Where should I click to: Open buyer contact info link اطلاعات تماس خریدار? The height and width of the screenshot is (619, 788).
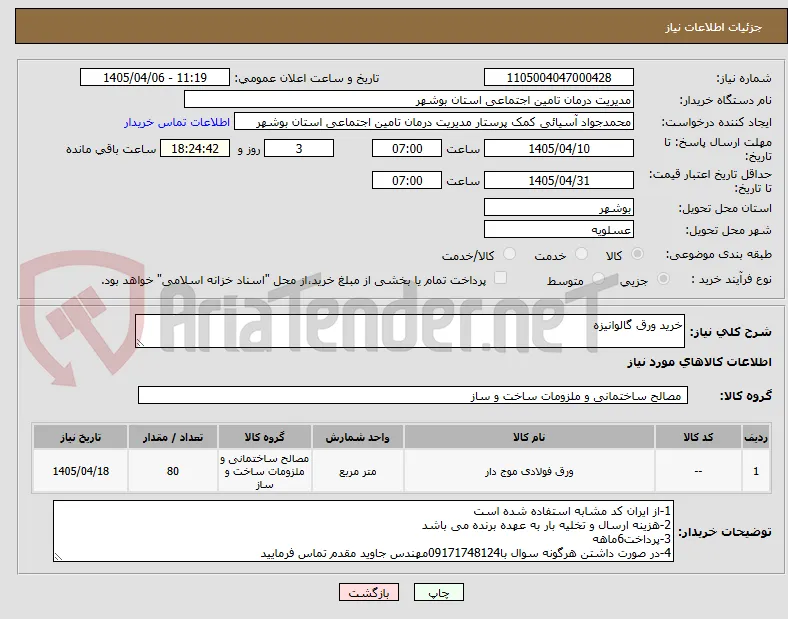(177, 122)
